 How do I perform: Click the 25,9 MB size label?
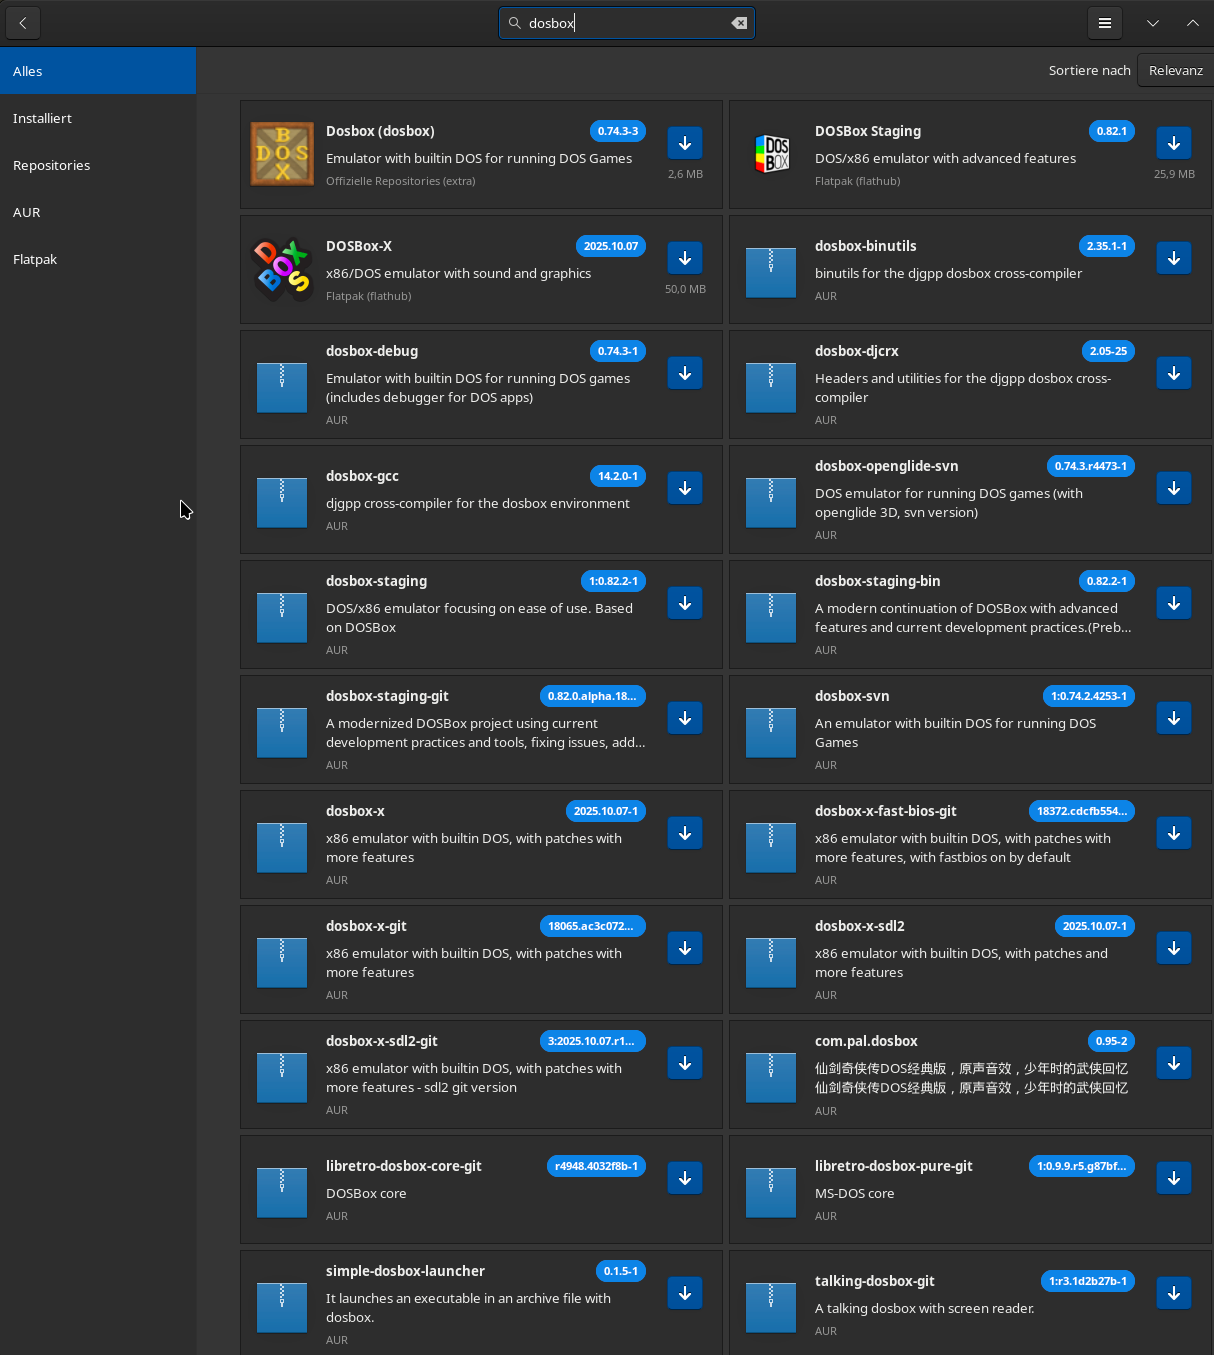(1174, 174)
